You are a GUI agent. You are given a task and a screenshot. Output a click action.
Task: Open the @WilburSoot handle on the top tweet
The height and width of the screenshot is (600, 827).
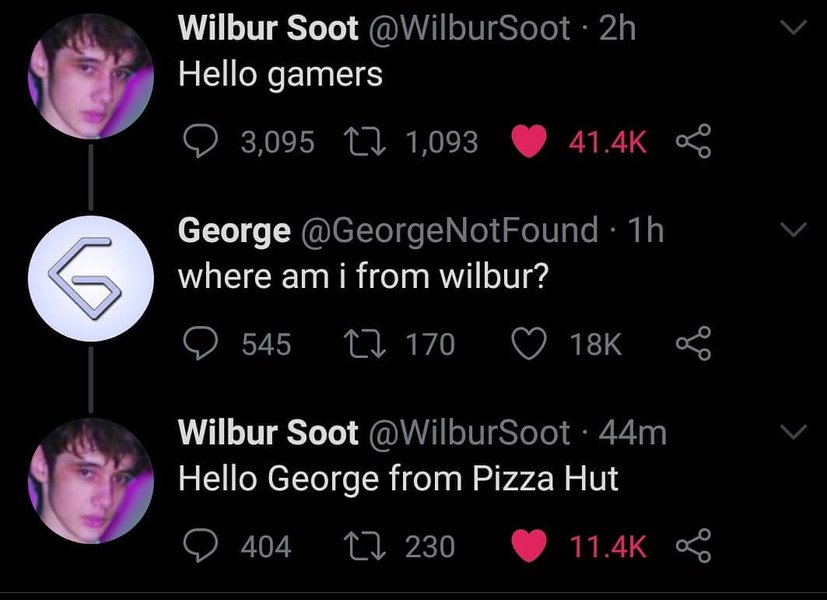pyautogui.click(x=471, y=29)
